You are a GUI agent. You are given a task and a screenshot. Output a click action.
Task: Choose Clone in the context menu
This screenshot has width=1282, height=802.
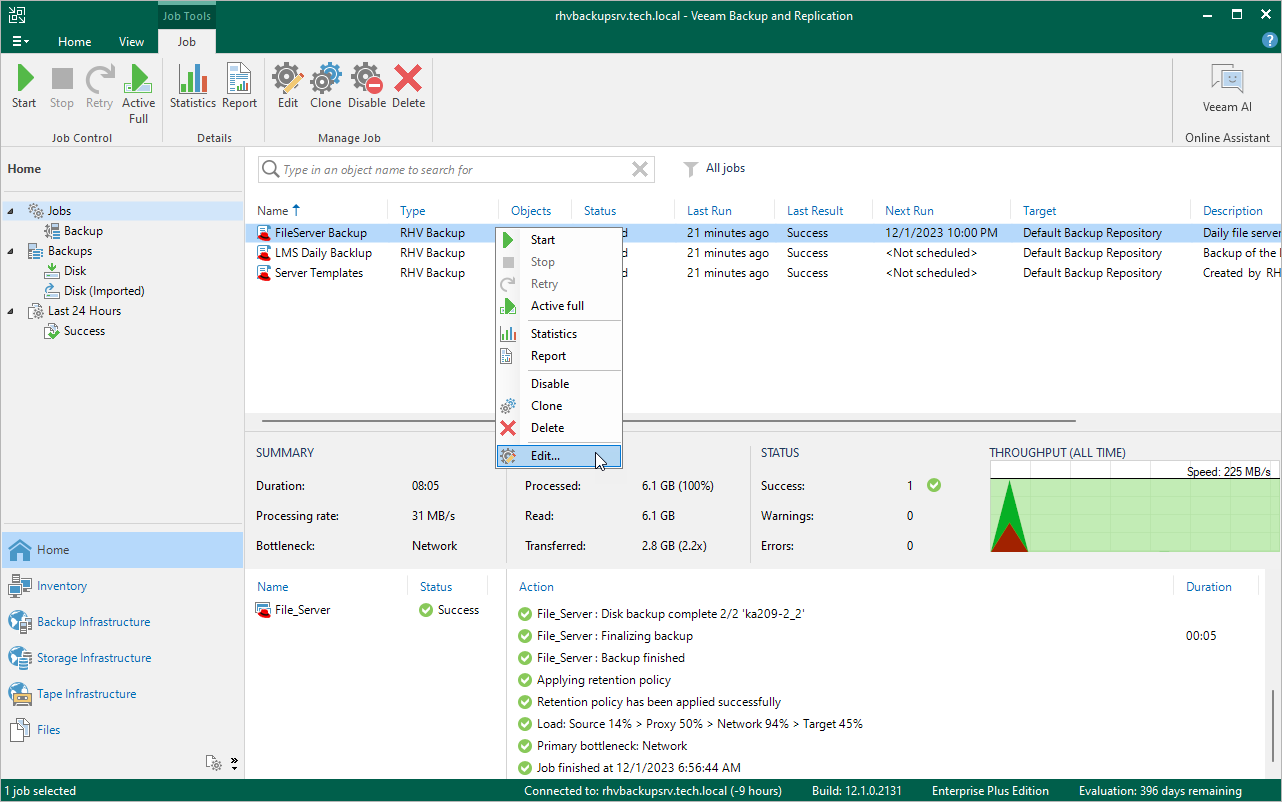(560, 406)
